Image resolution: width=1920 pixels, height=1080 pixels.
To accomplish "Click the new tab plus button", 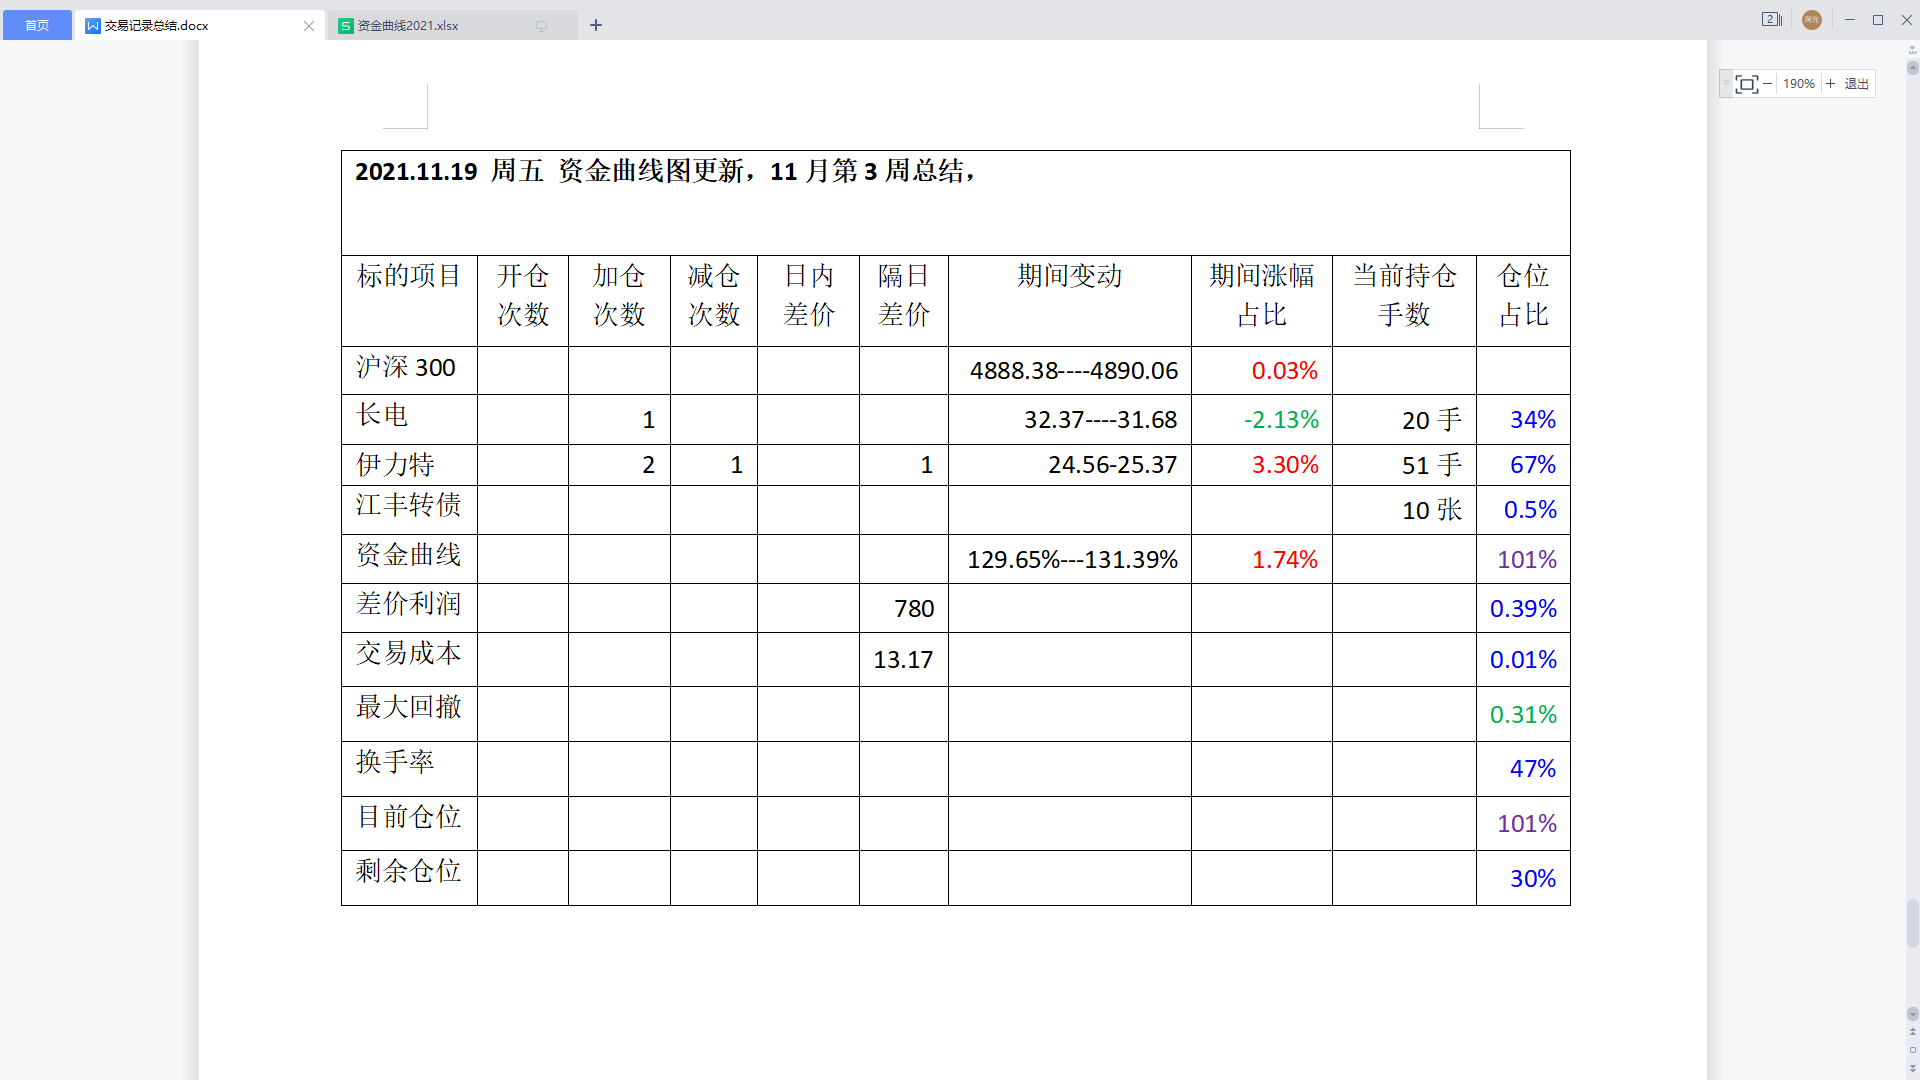I will click(x=596, y=26).
